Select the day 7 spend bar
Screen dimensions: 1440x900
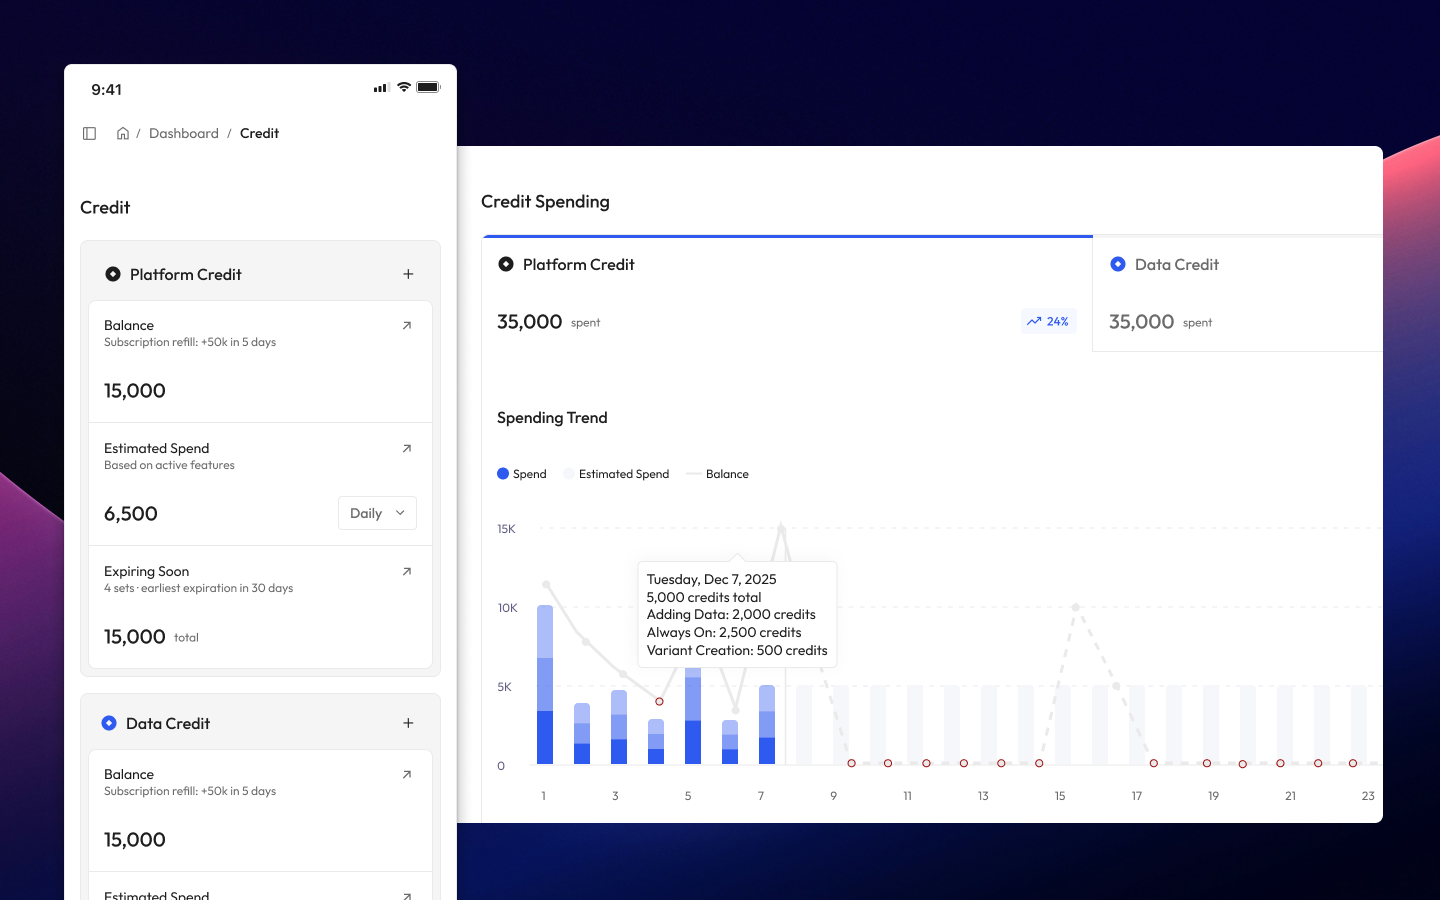point(767,725)
